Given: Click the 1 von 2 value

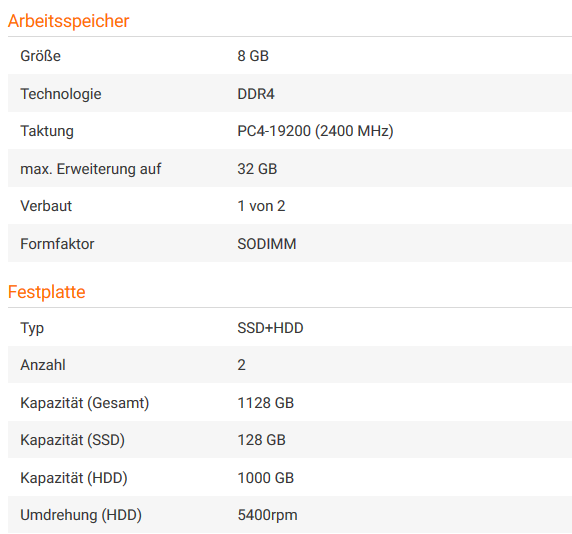Looking at the screenshot, I should click(x=261, y=206).
